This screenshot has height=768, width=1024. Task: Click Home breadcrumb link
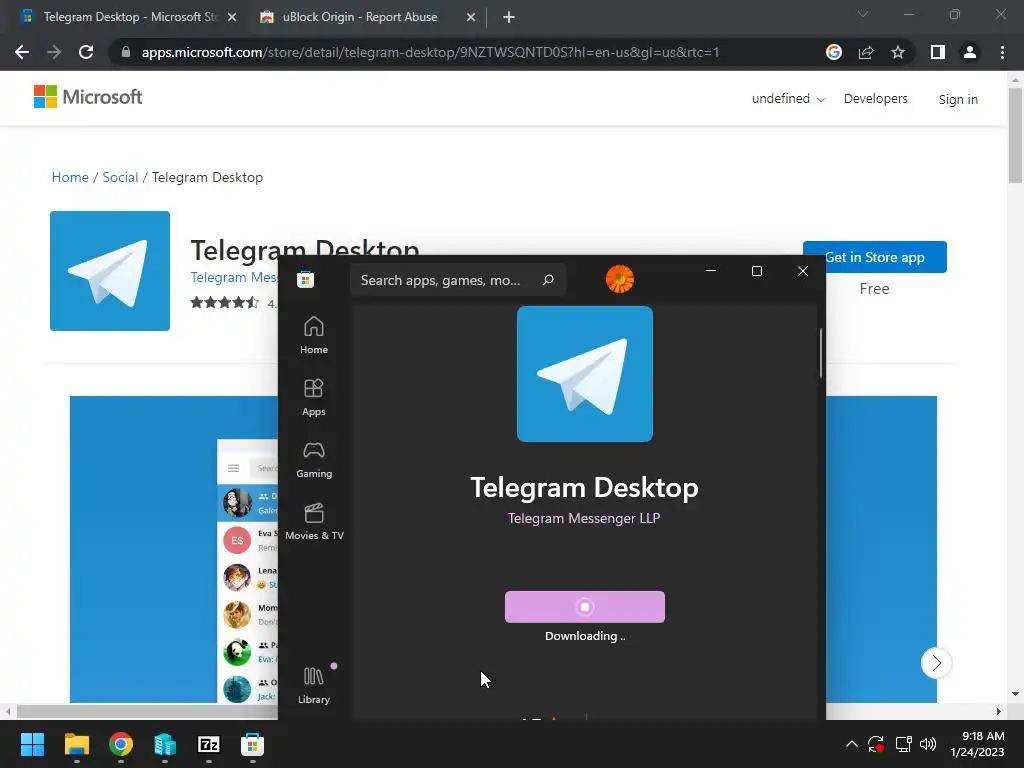pos(70,177)
